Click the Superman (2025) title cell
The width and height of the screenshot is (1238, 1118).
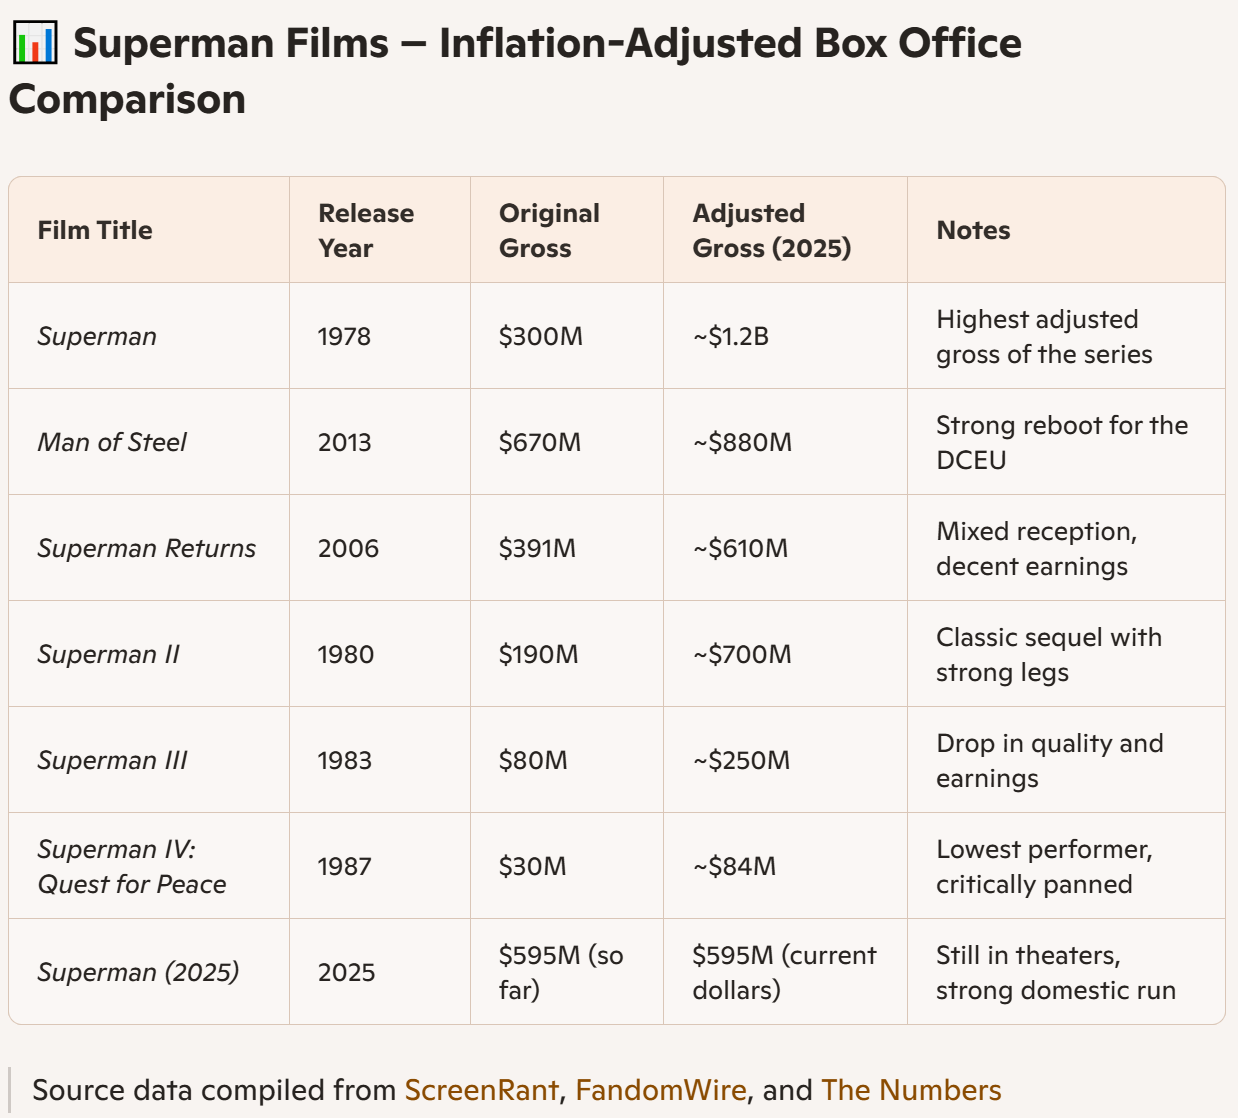[149, 972]
